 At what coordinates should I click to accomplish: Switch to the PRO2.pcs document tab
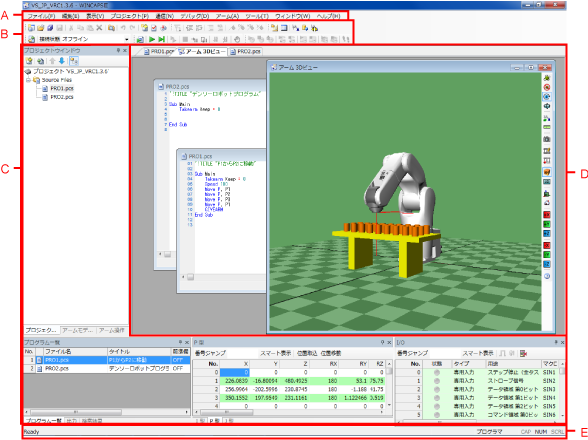coord(246,52)
